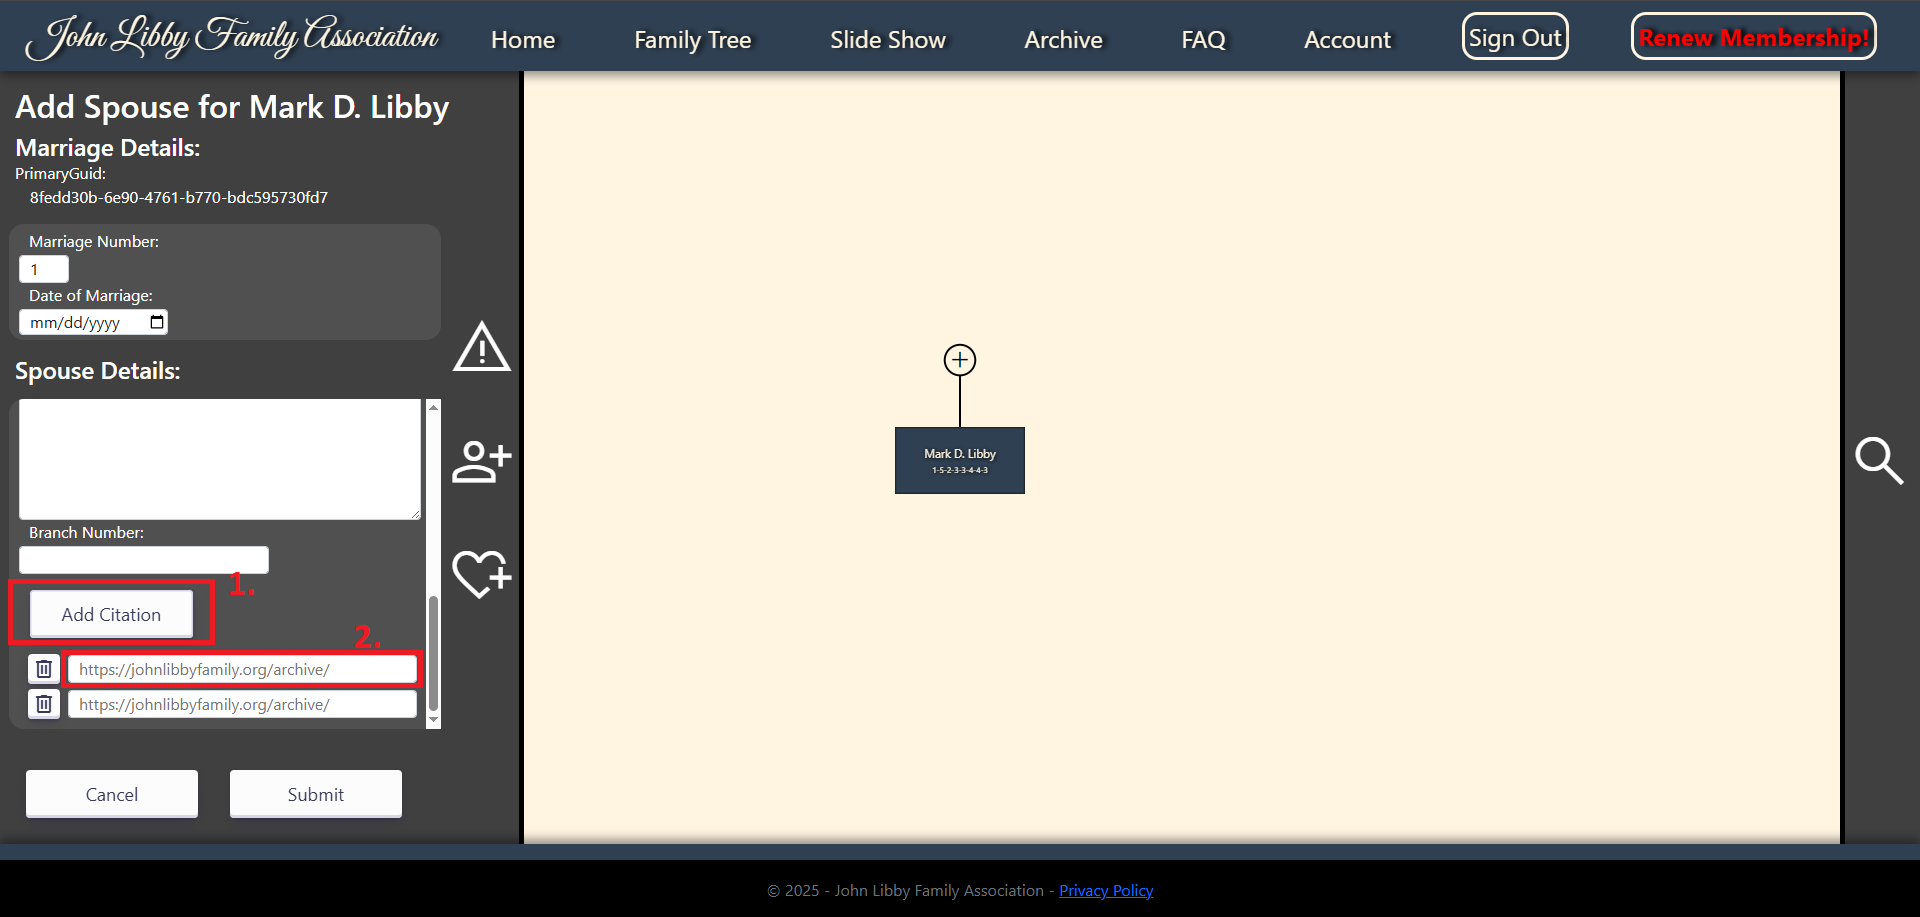Click the spouse details scrollbar up arrow
The width and height of the screenshot is (1920, 917).
tap(433, 407)
